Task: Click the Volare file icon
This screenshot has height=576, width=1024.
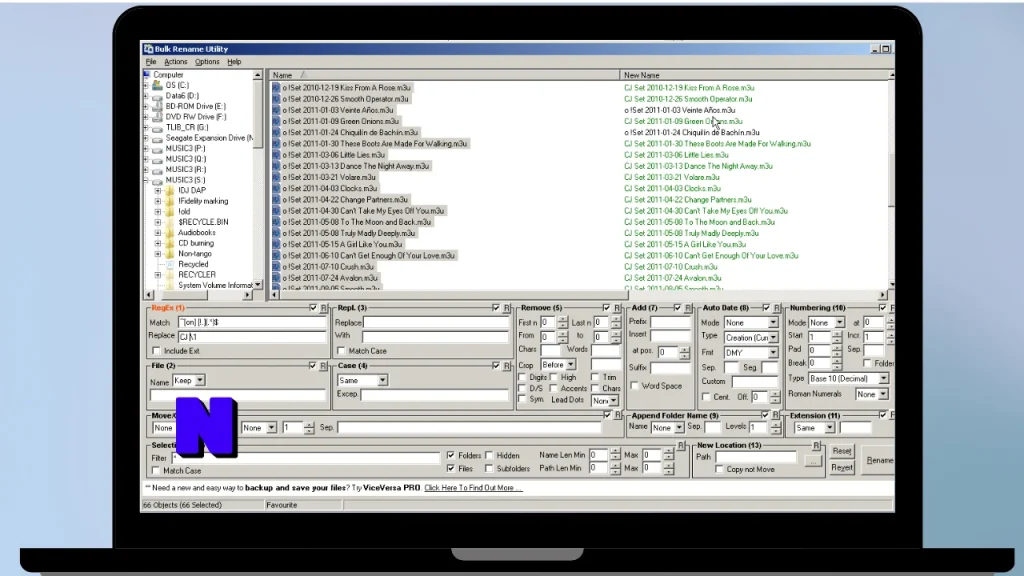Action: coord(276,177)
